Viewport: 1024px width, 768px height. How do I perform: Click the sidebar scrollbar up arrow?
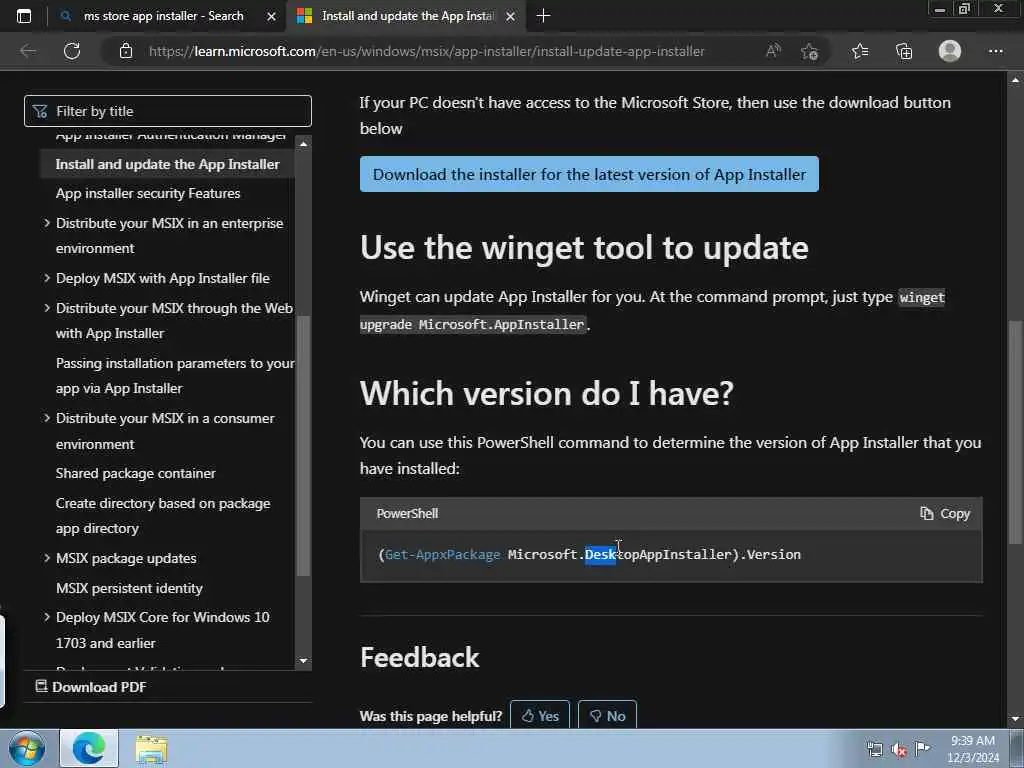(303, 144)
